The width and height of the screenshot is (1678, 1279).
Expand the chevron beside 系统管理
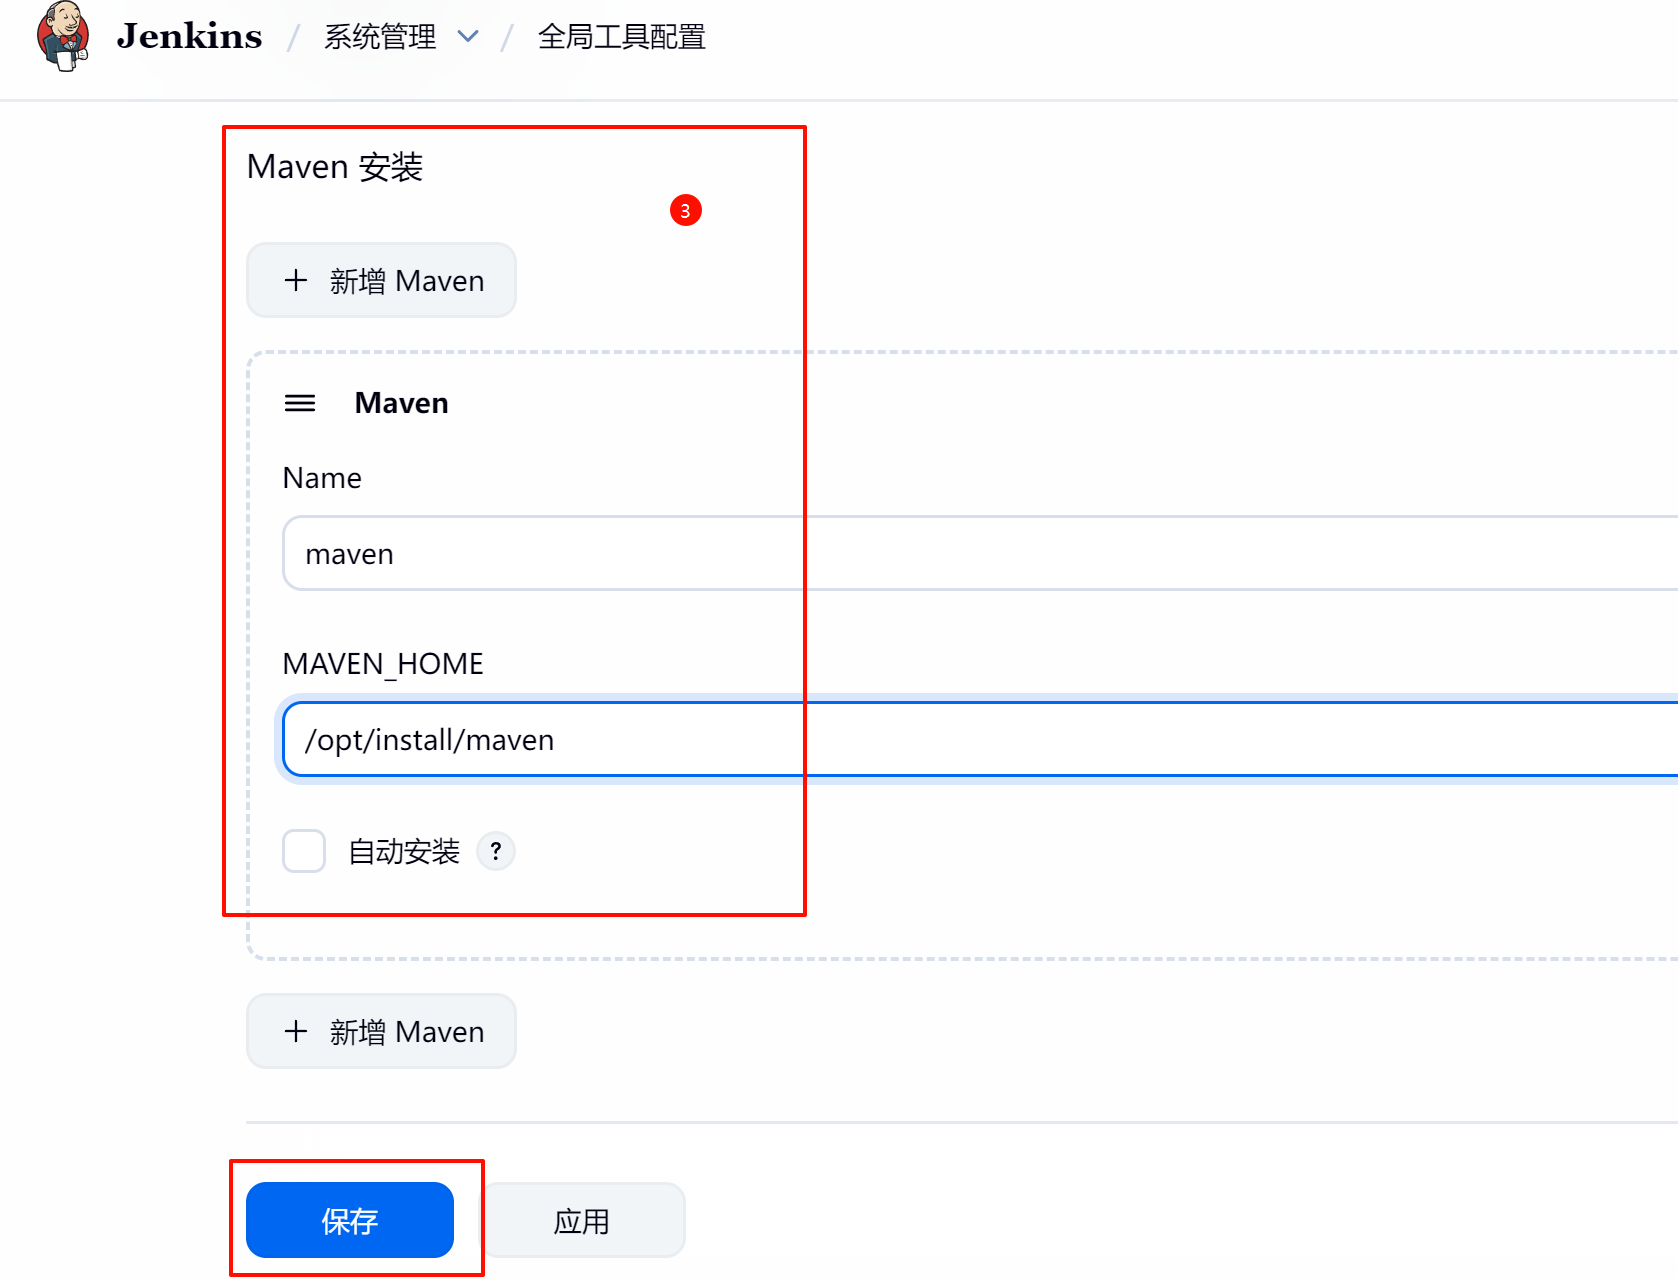pyautogui.click(x=467, y=37)
